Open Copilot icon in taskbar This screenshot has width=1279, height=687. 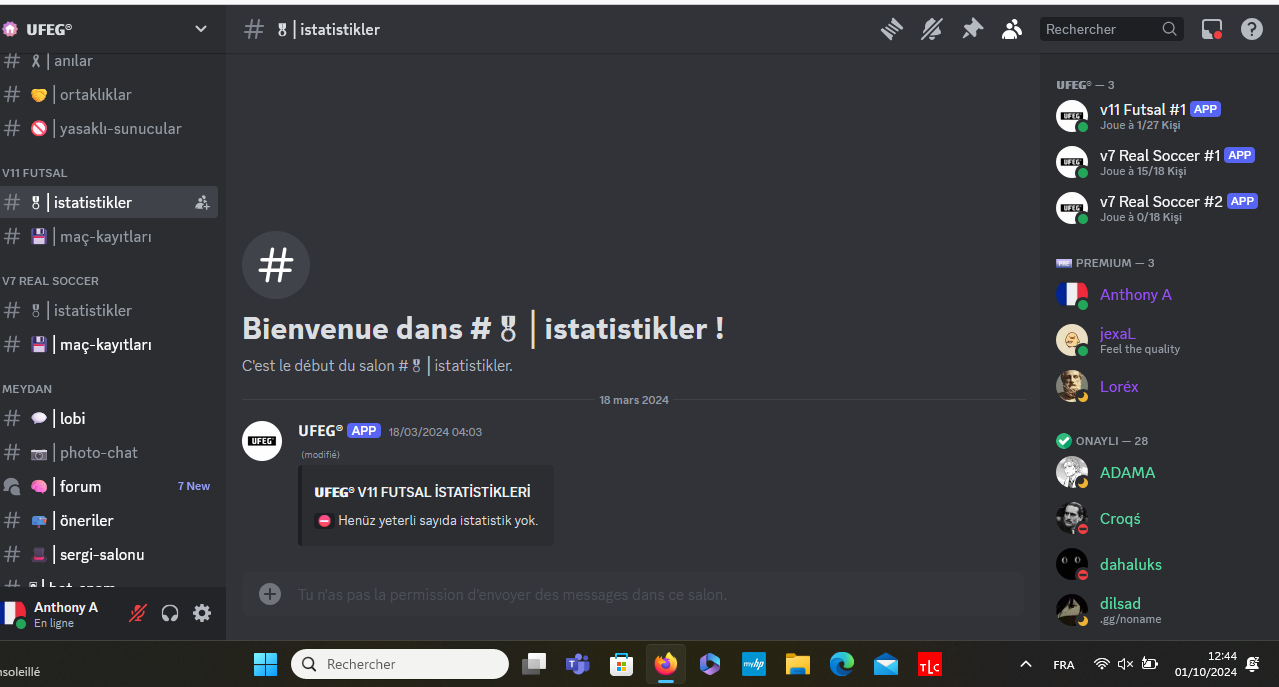point(710,664)
